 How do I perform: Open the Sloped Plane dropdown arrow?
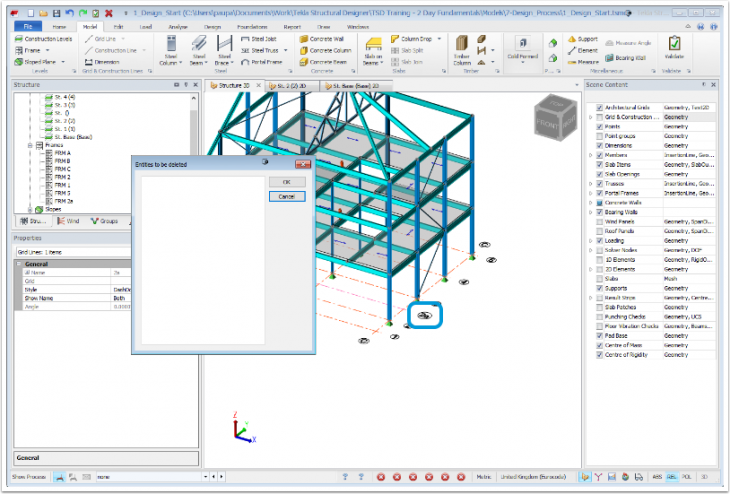coord(62,62)
